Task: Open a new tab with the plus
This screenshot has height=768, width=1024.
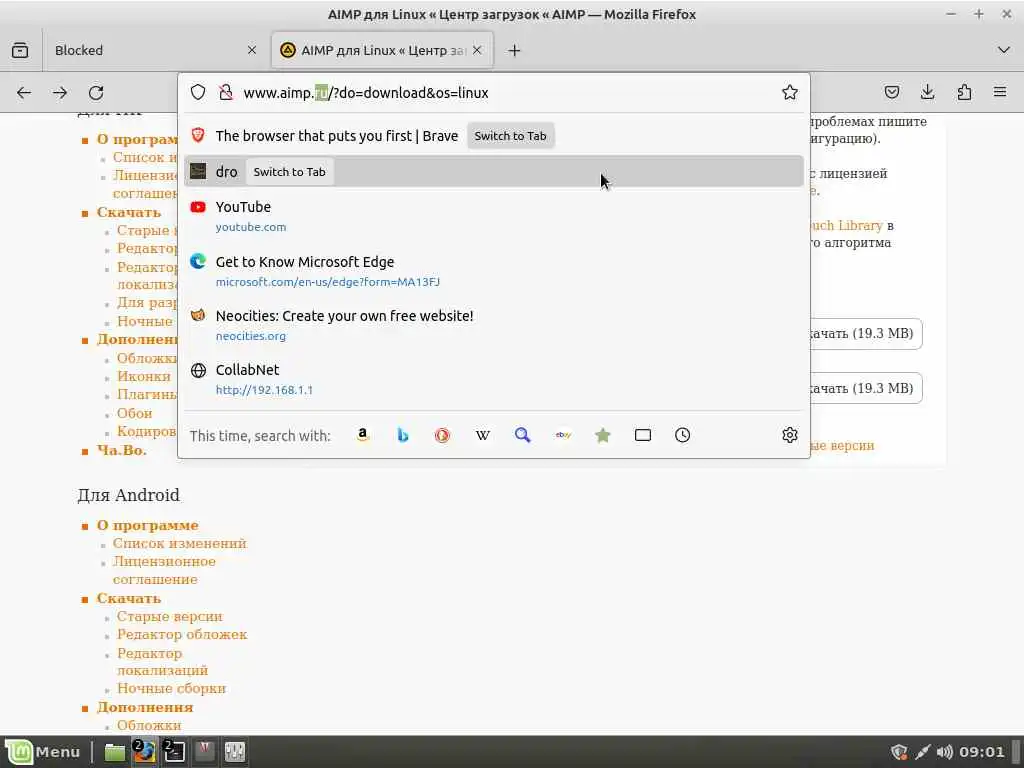Action: pyautogui.click(x=514, y=50)
